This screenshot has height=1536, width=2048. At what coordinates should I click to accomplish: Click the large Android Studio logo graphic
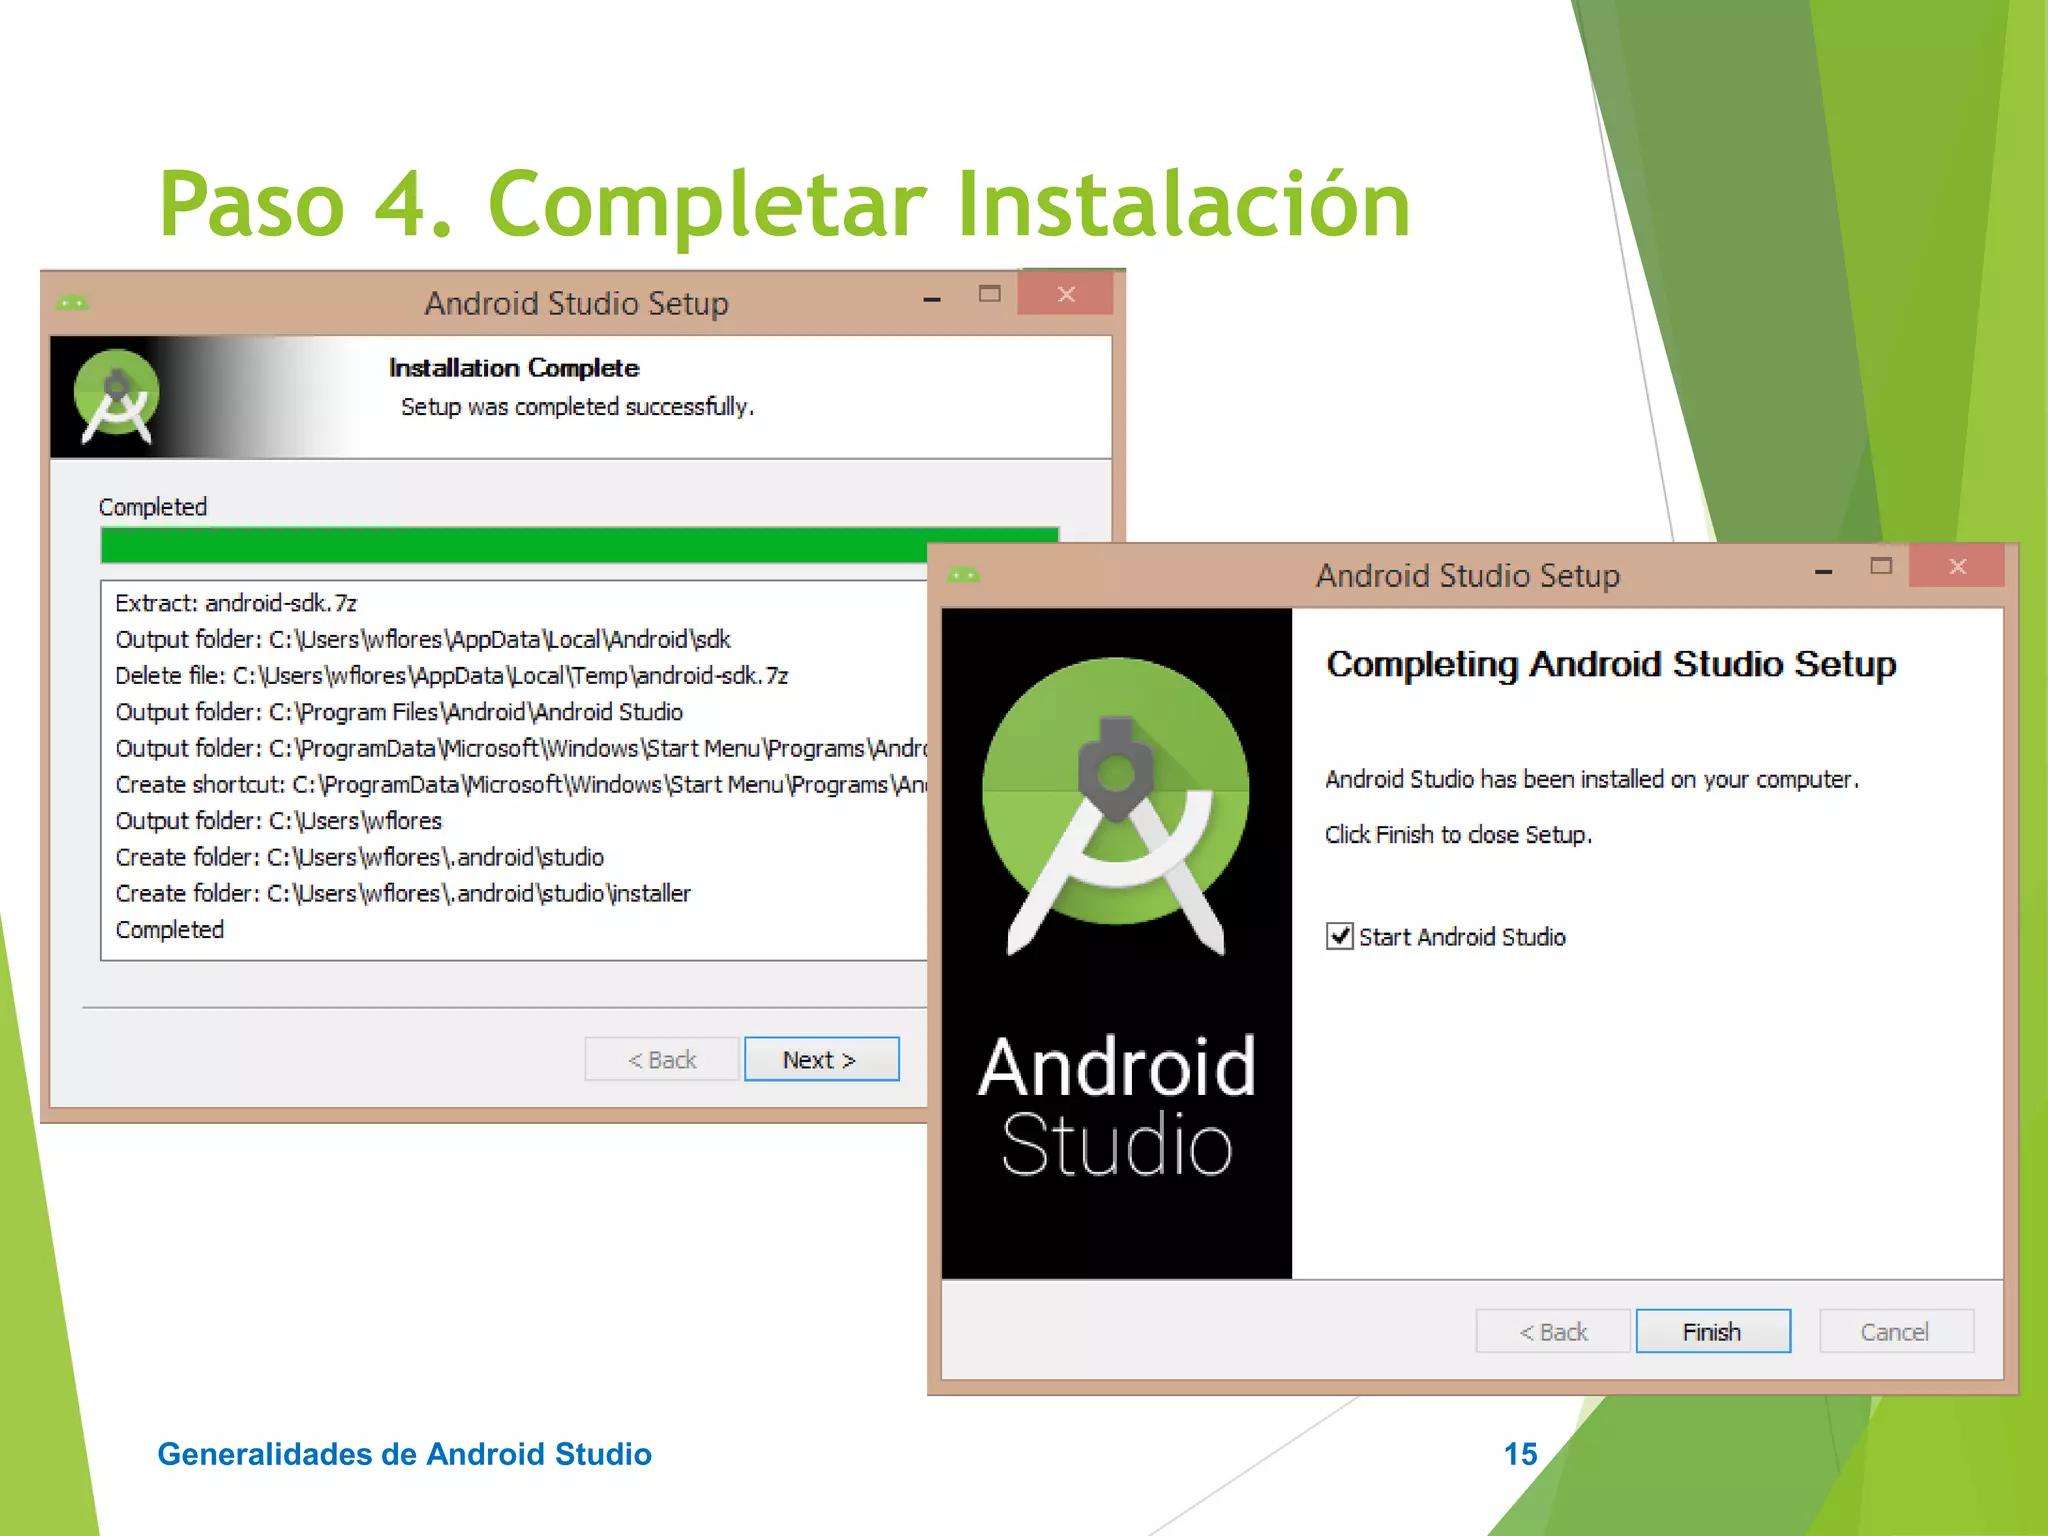click(1116, 806)
